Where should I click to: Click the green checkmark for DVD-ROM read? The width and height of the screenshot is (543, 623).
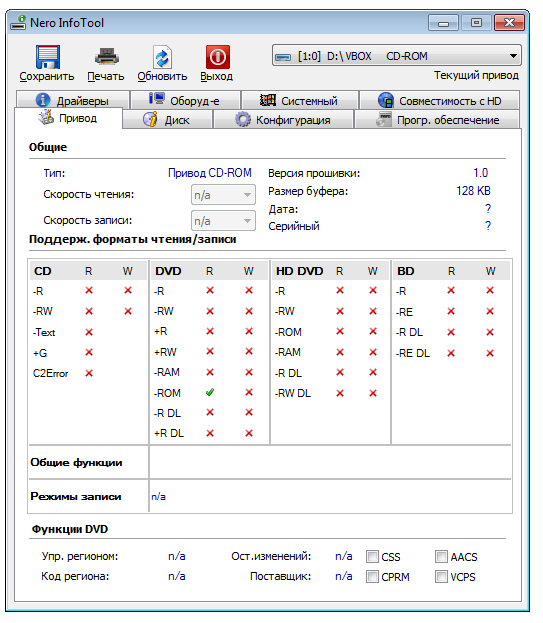(x=210, y=393)
